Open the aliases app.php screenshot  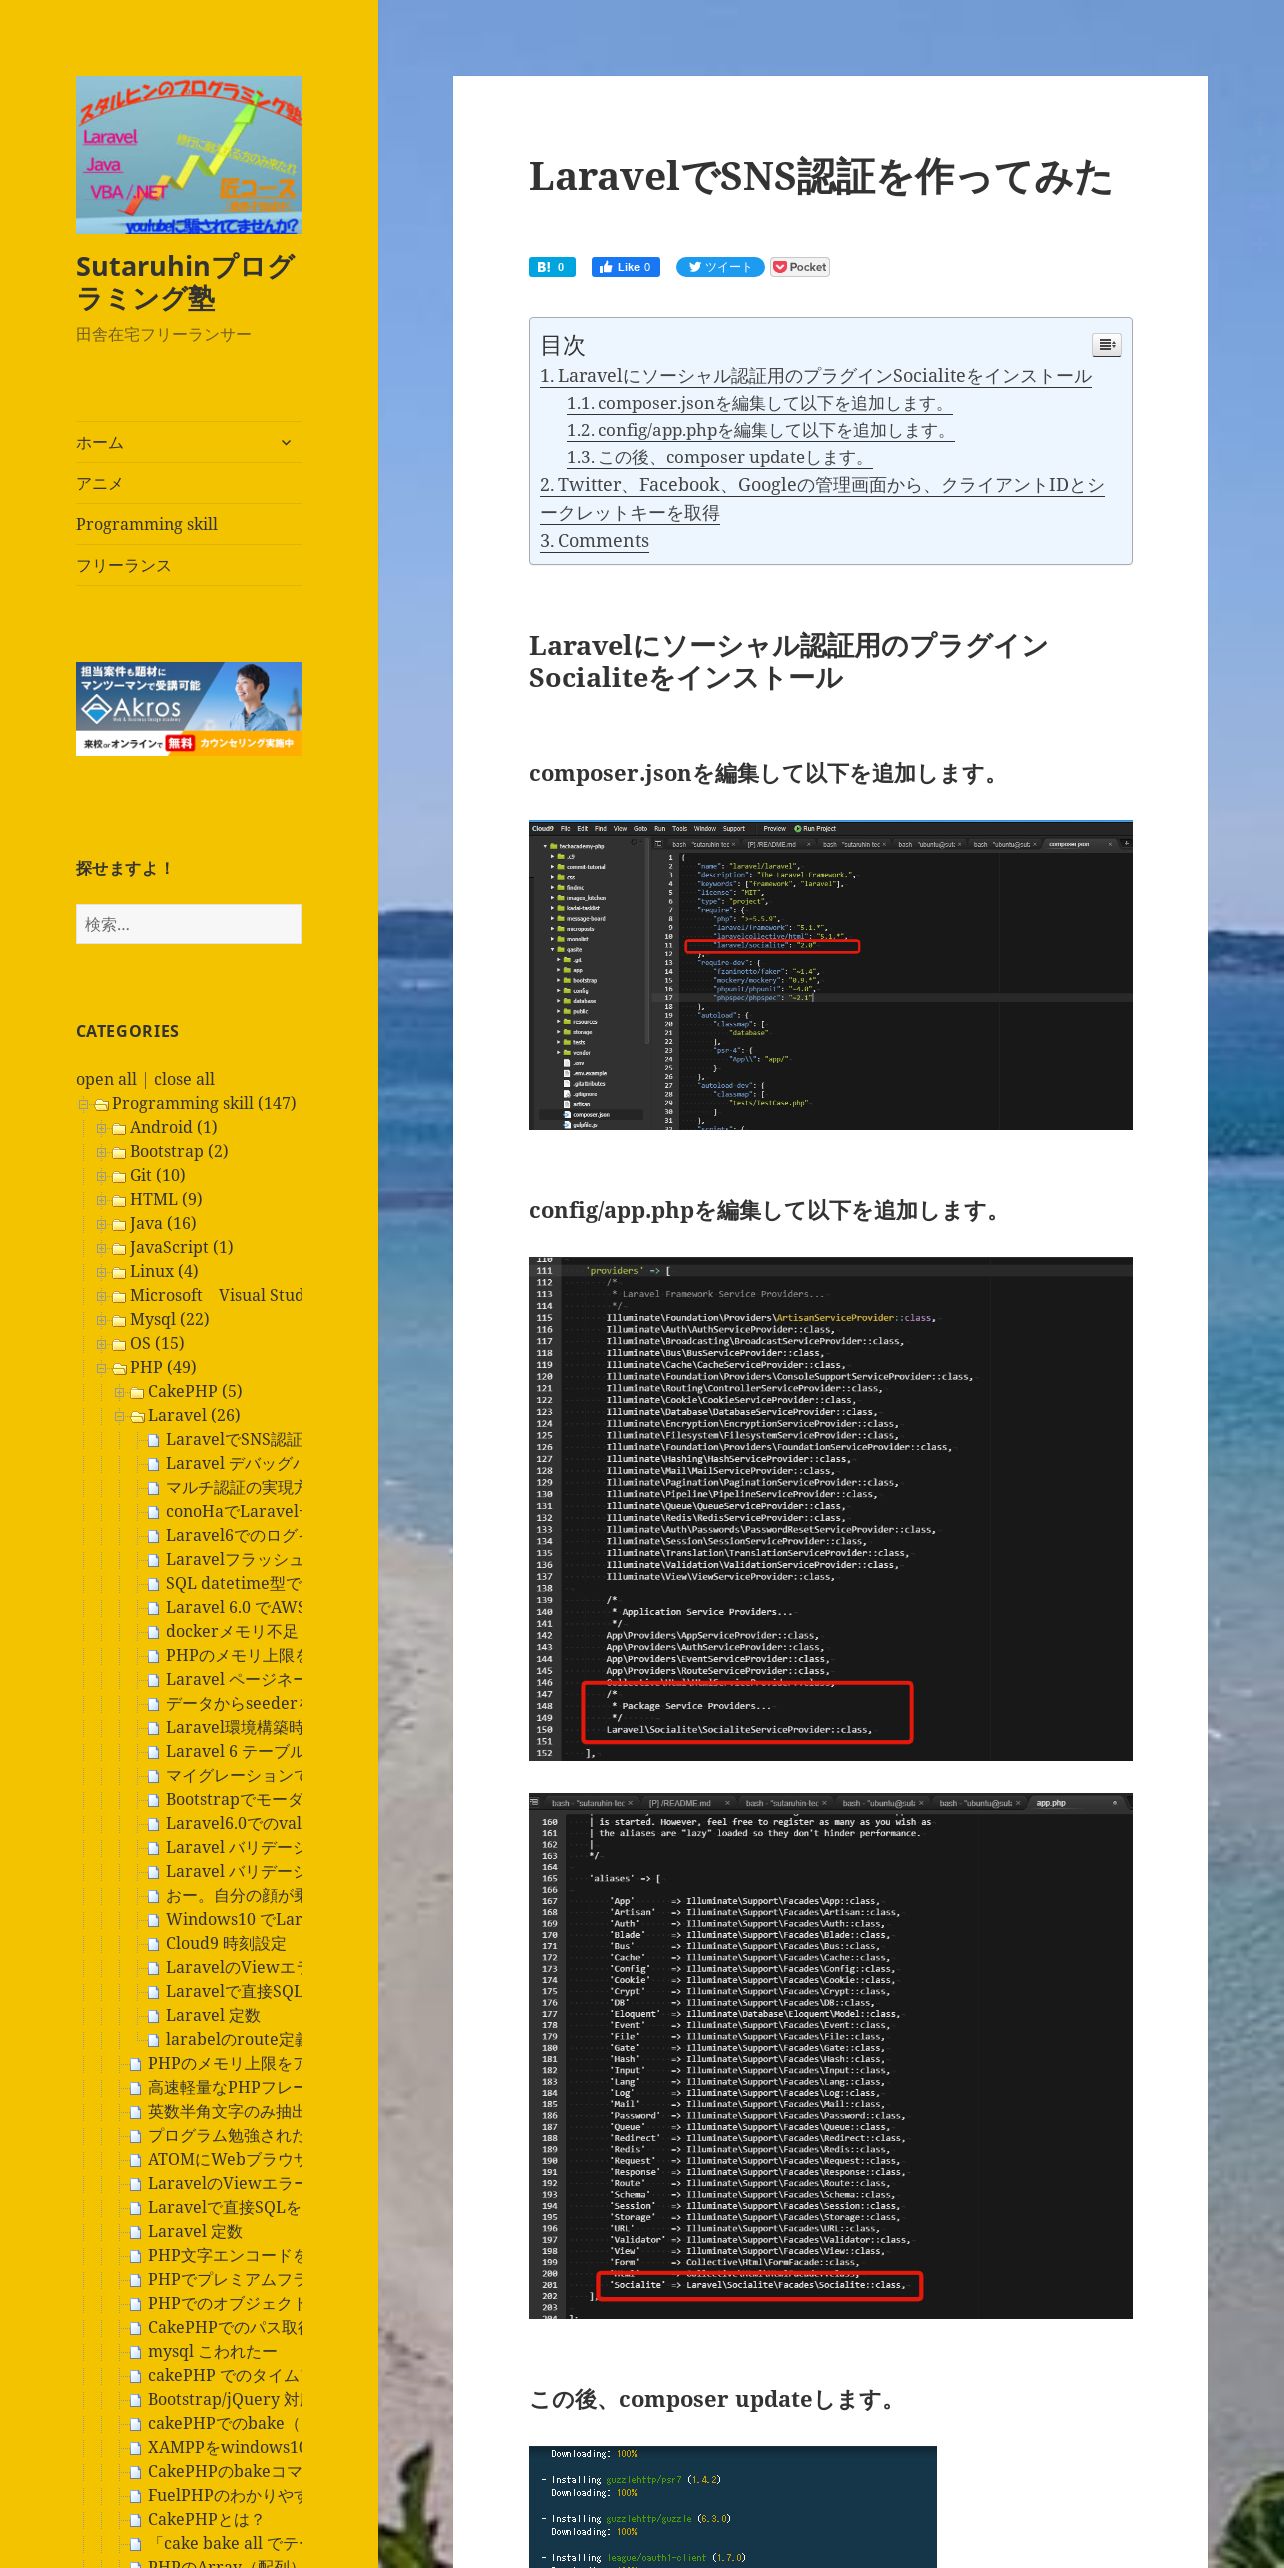tap(831, 2056)
